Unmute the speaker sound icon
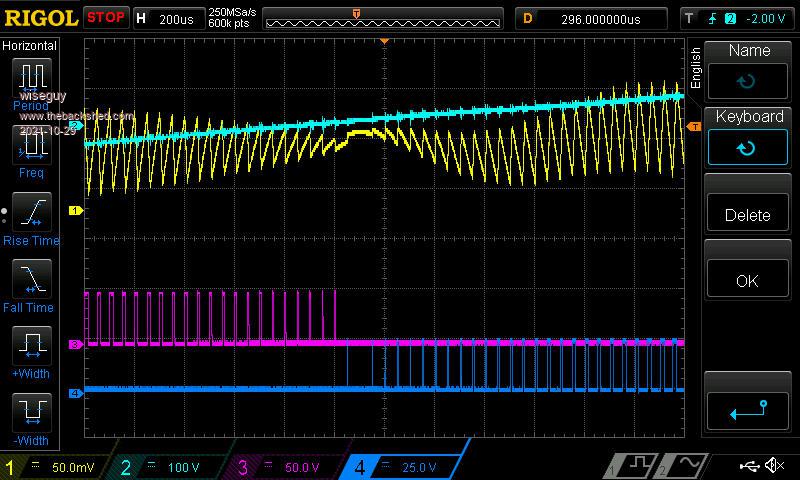Image resolution: width=800 pixels, height=480 pixels. point(774,466)
